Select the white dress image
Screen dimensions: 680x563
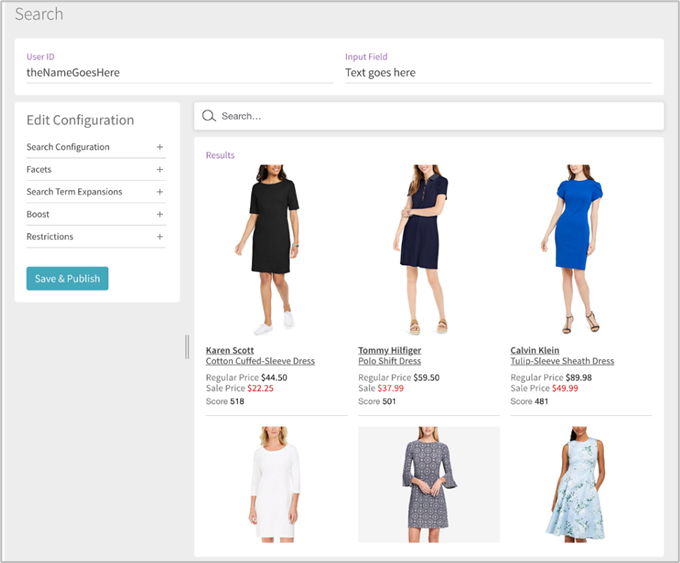[x=275, y=484]
